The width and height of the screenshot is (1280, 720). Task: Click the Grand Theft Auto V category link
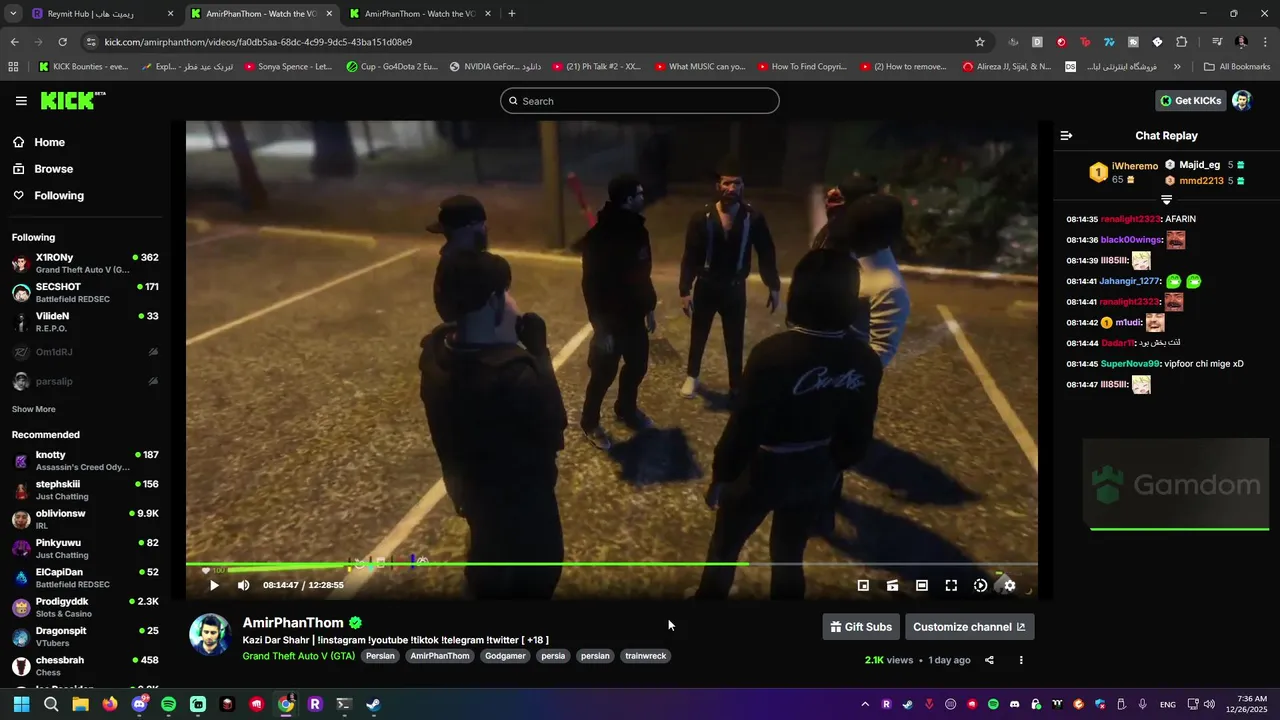[298, 656]
